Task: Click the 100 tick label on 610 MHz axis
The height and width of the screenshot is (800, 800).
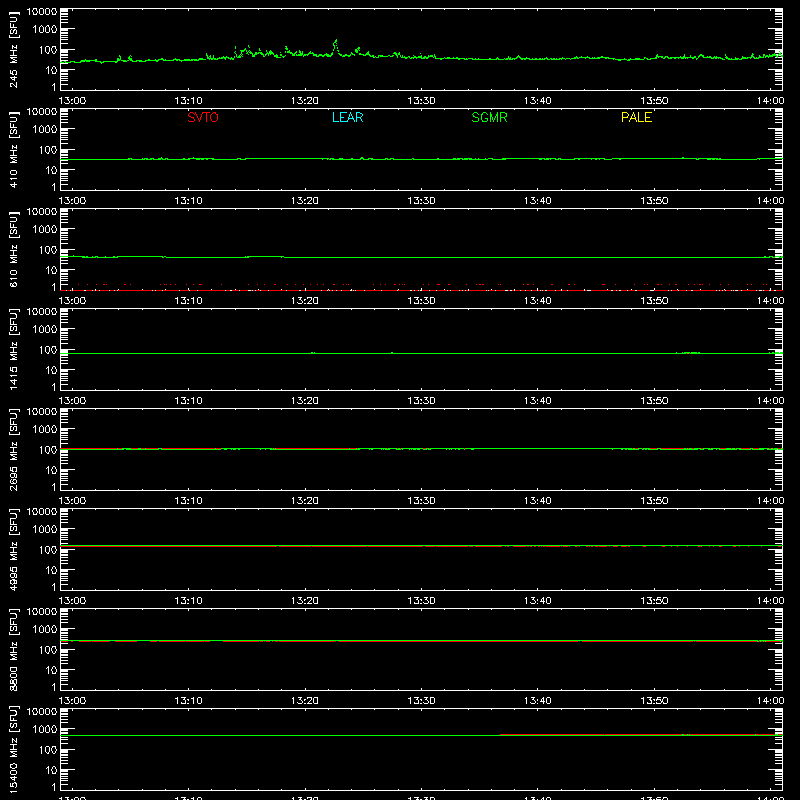Action: (x=48, y=249)
